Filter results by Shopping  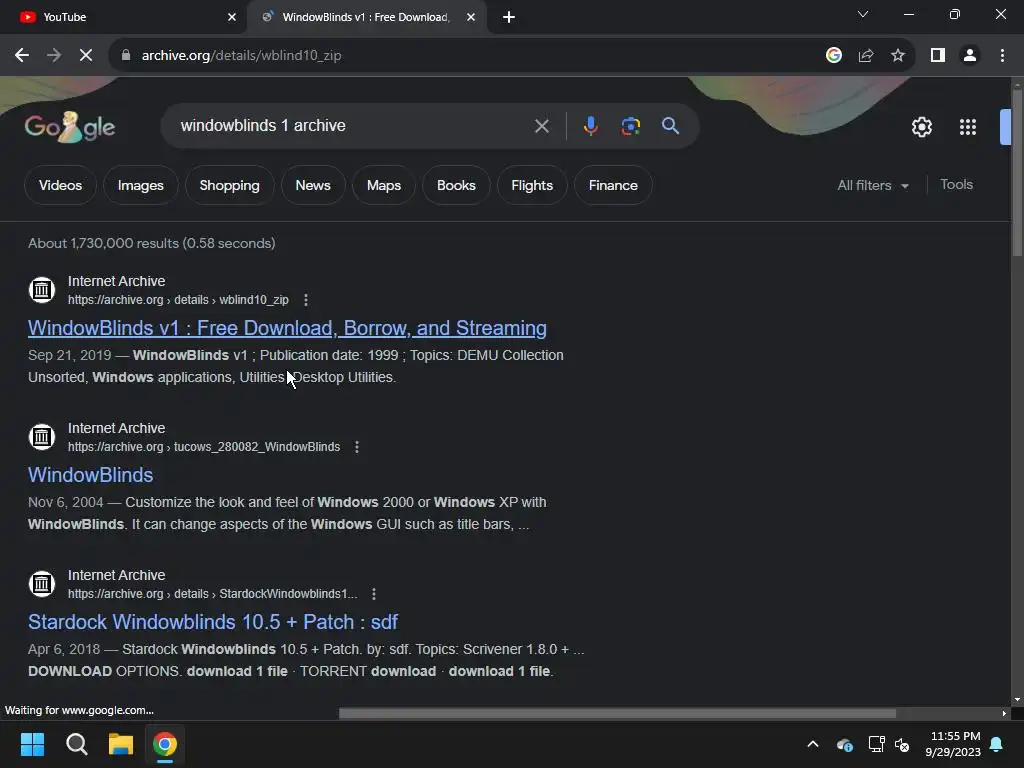(229, 185)
